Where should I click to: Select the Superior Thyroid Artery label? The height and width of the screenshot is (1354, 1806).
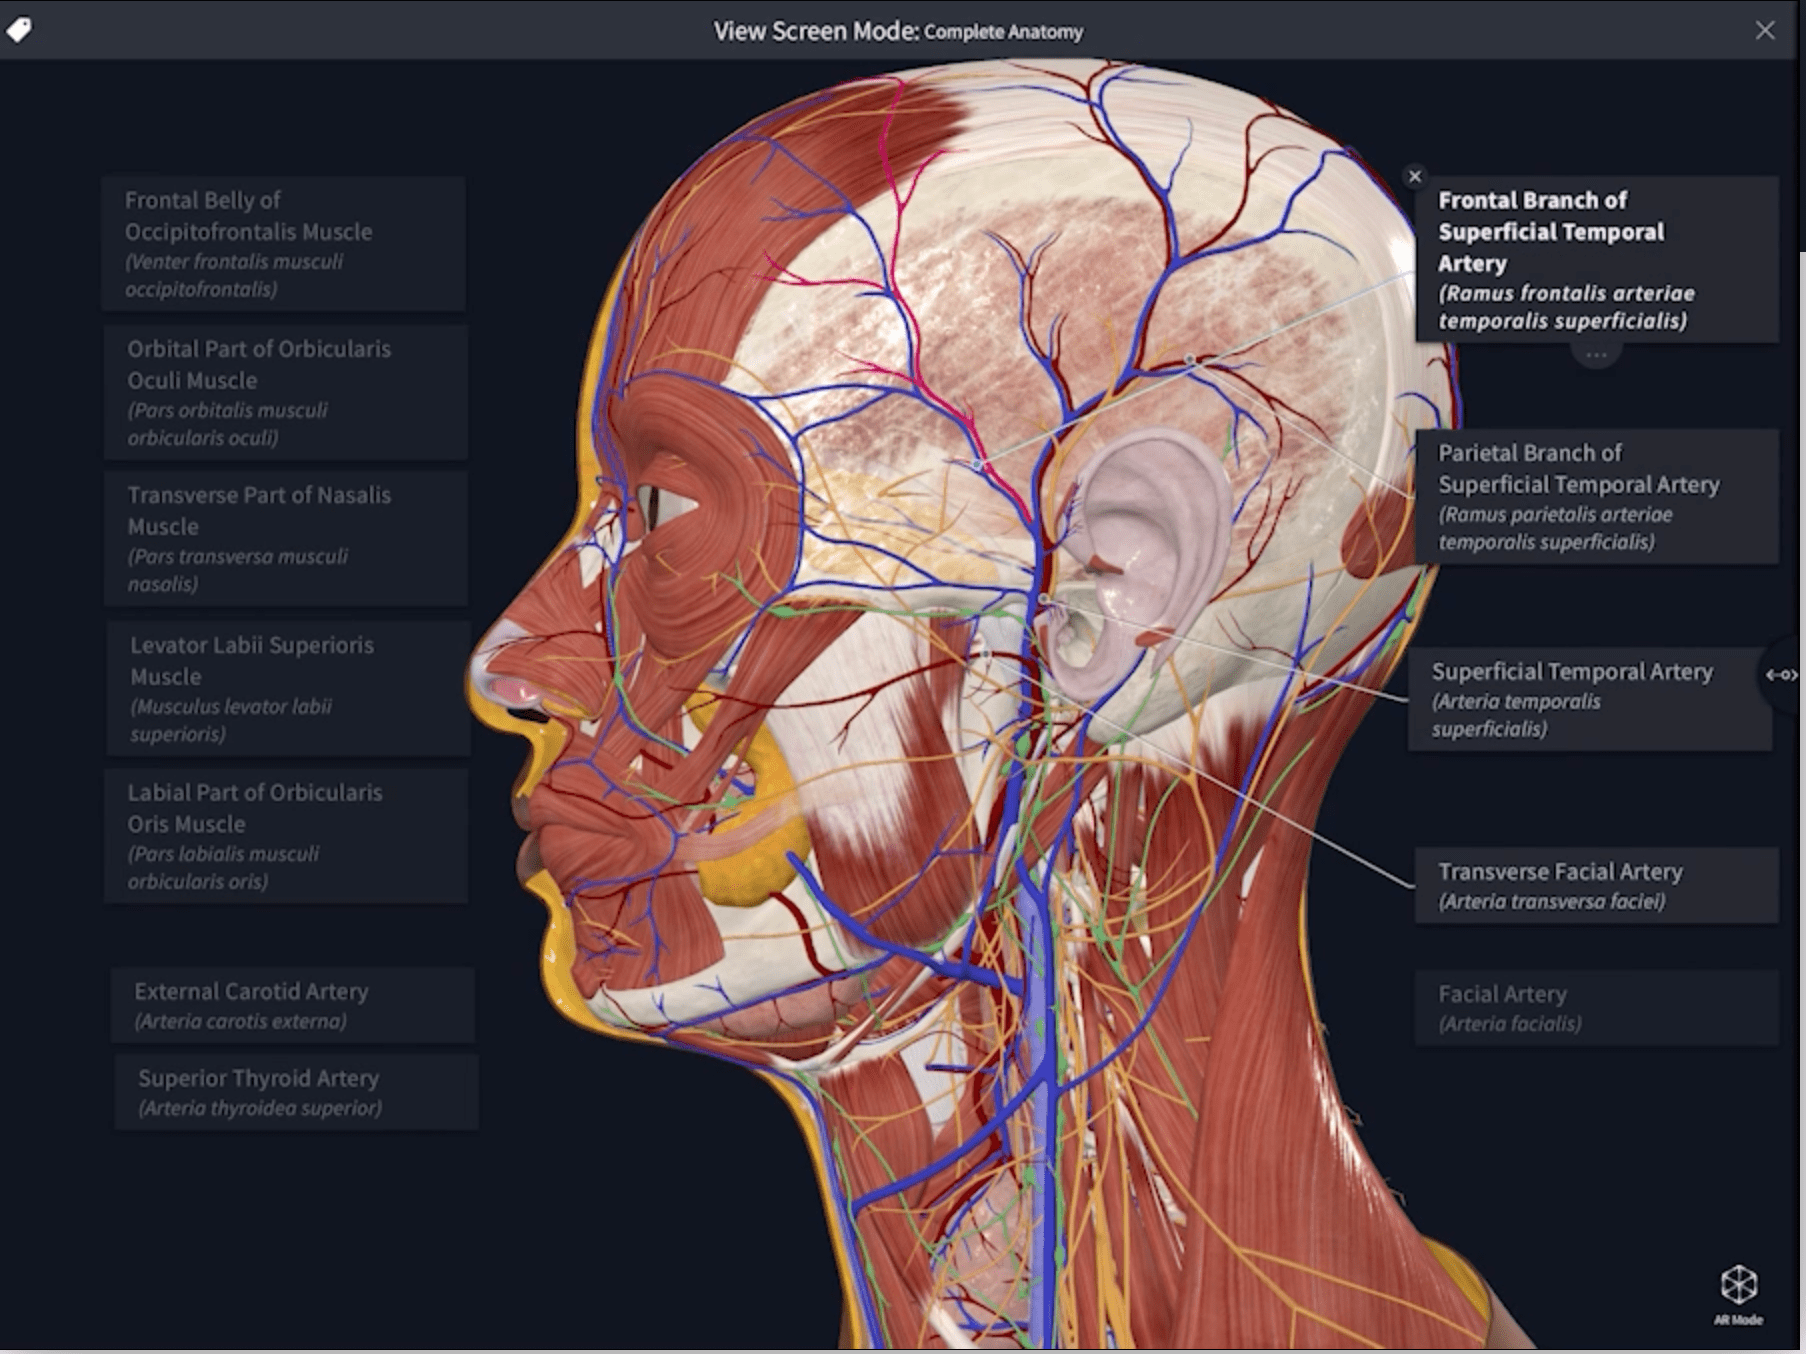(x=296, y=1092)
